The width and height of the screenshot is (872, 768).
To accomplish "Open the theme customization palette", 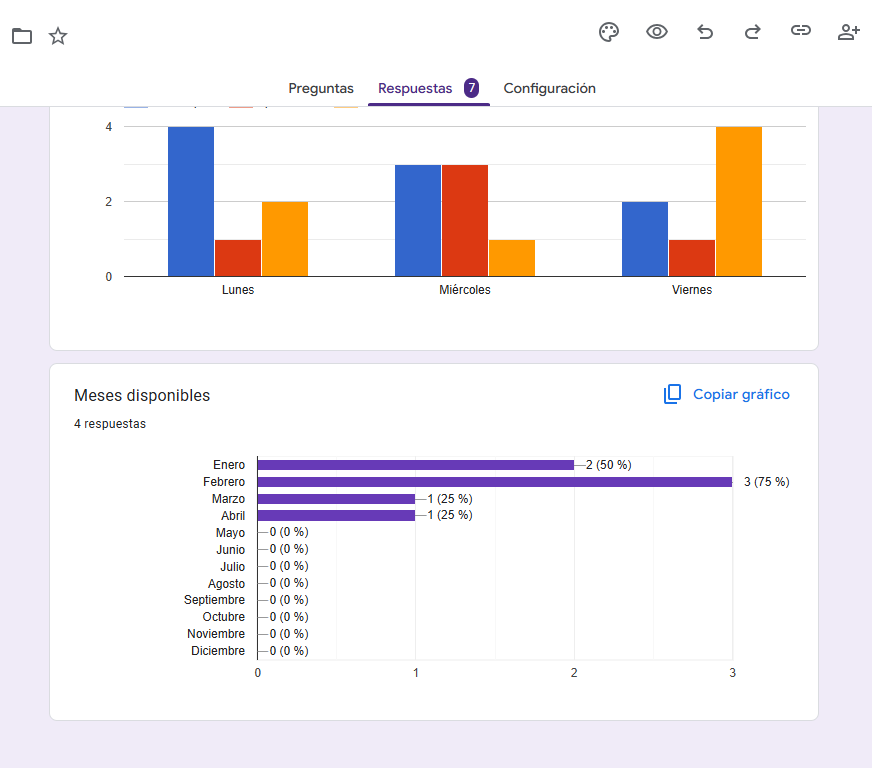I will coord(609,32).
